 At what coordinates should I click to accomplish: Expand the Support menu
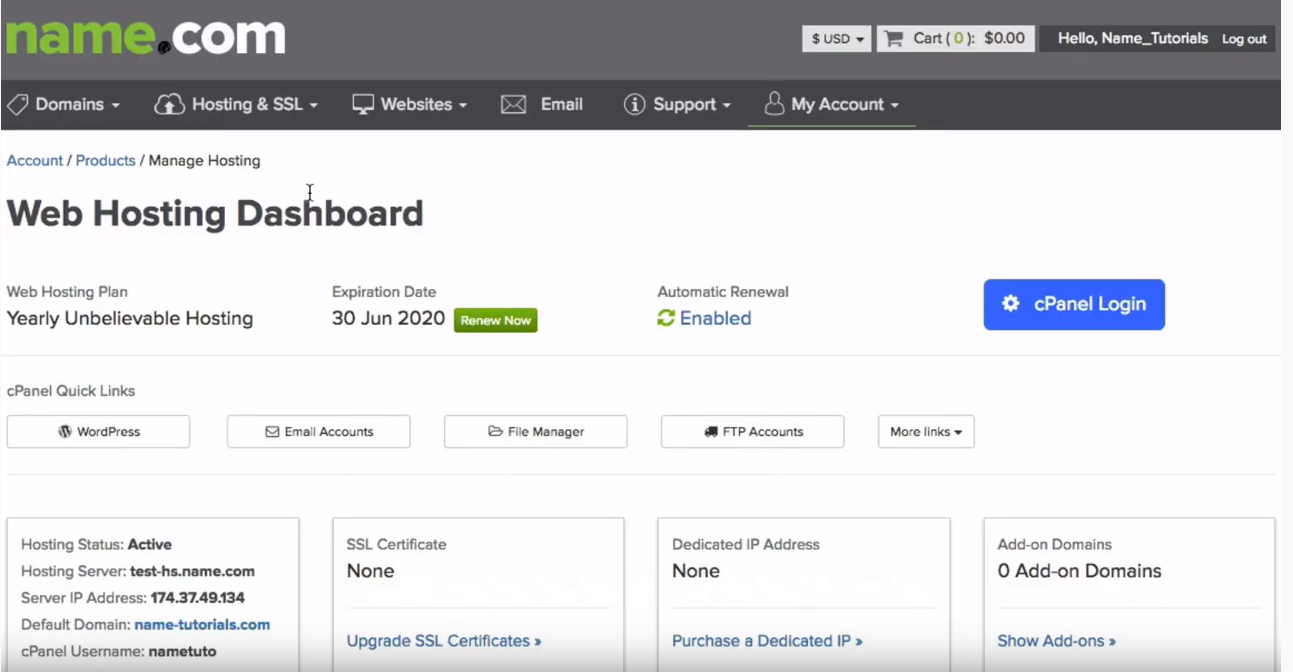pyautogui.click(x=677, y=104)
